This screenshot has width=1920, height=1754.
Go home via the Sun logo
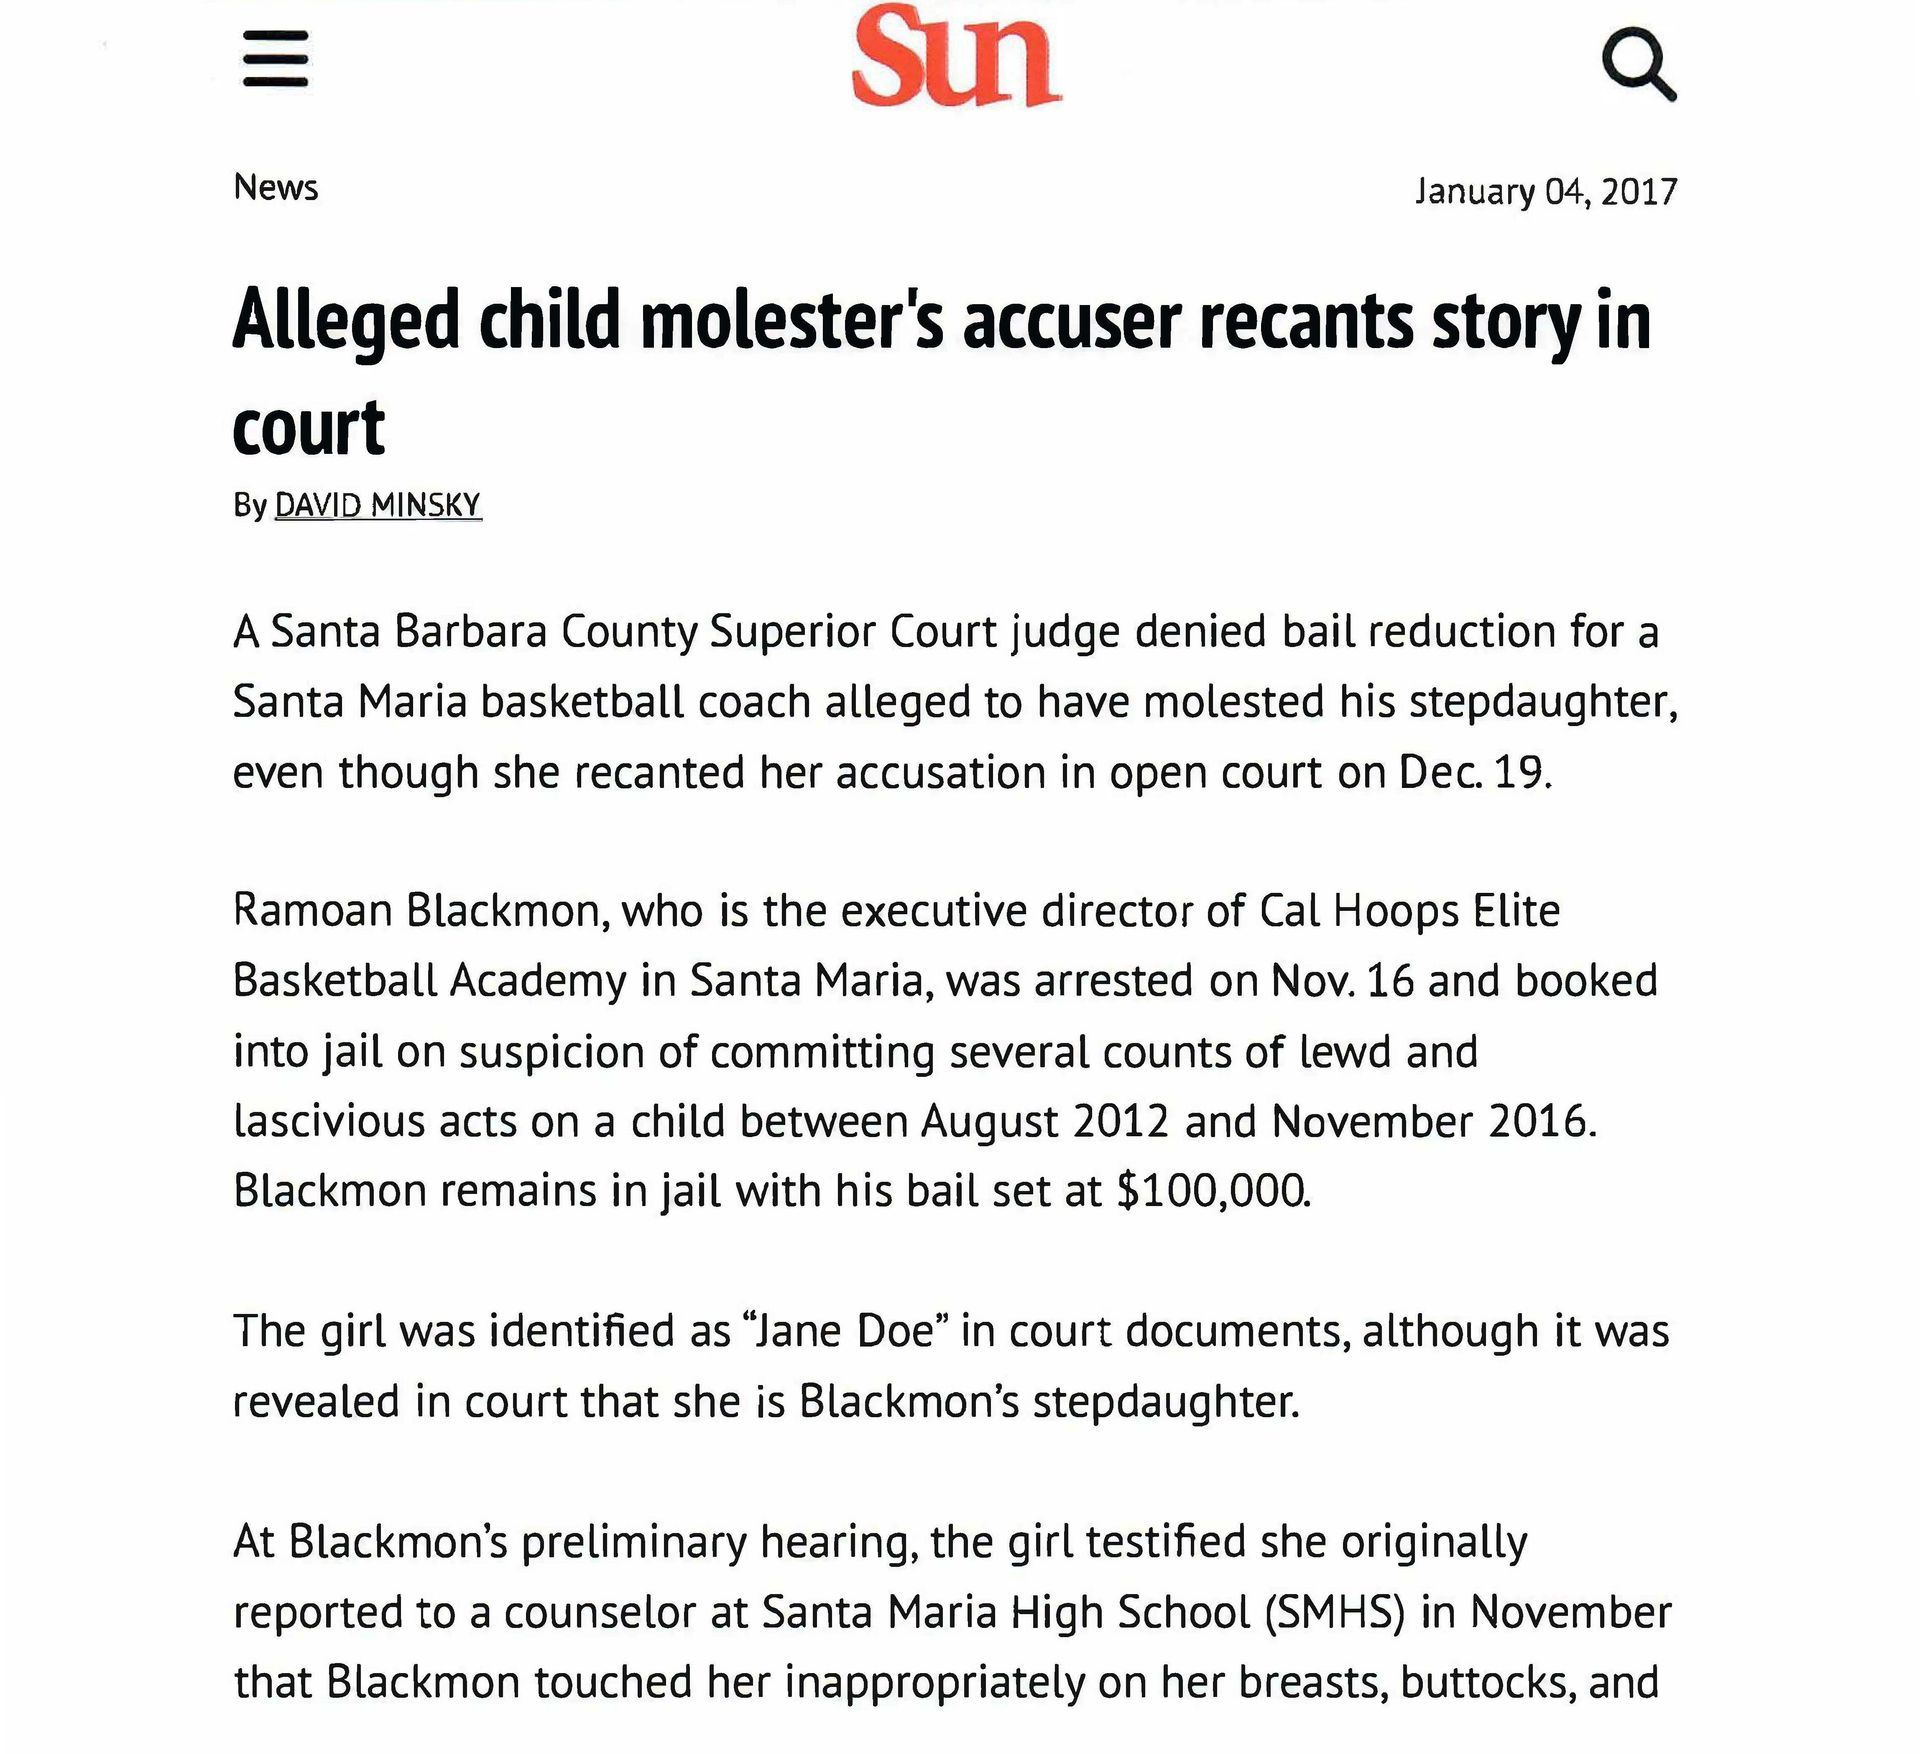coord(956,56)
